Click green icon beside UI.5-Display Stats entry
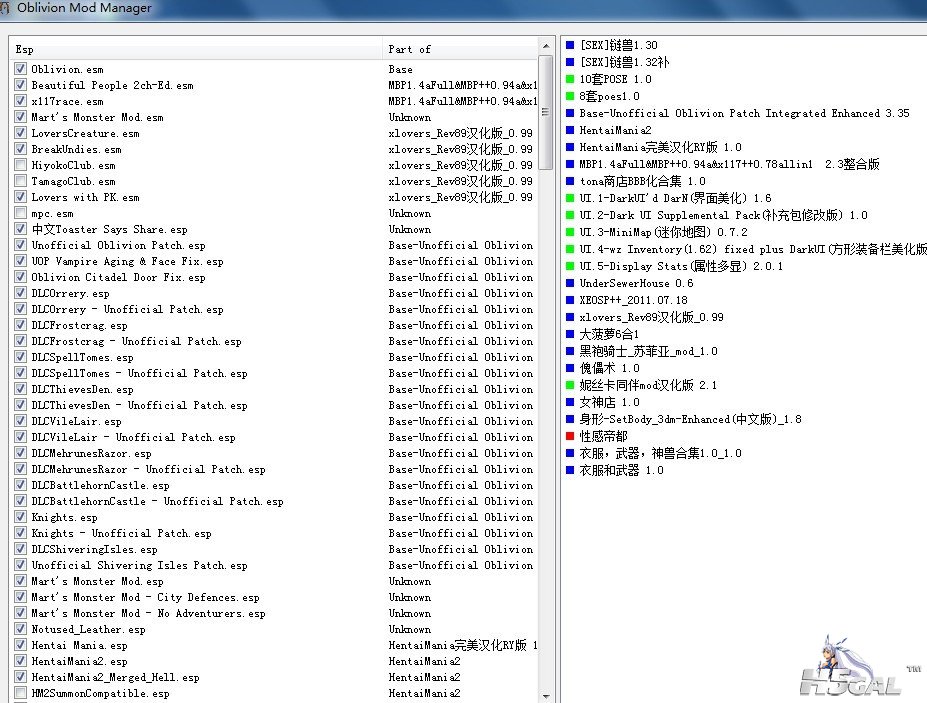Image resolution: width=927 pixels, height=703 pixels. [570, 266]
